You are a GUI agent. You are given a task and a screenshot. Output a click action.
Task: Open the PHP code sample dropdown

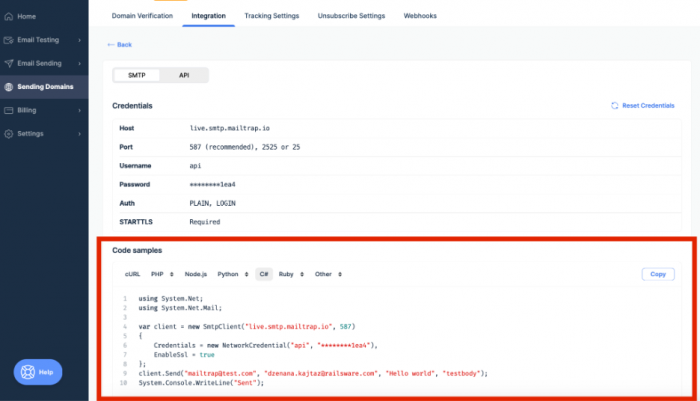(x=162, y=274)
